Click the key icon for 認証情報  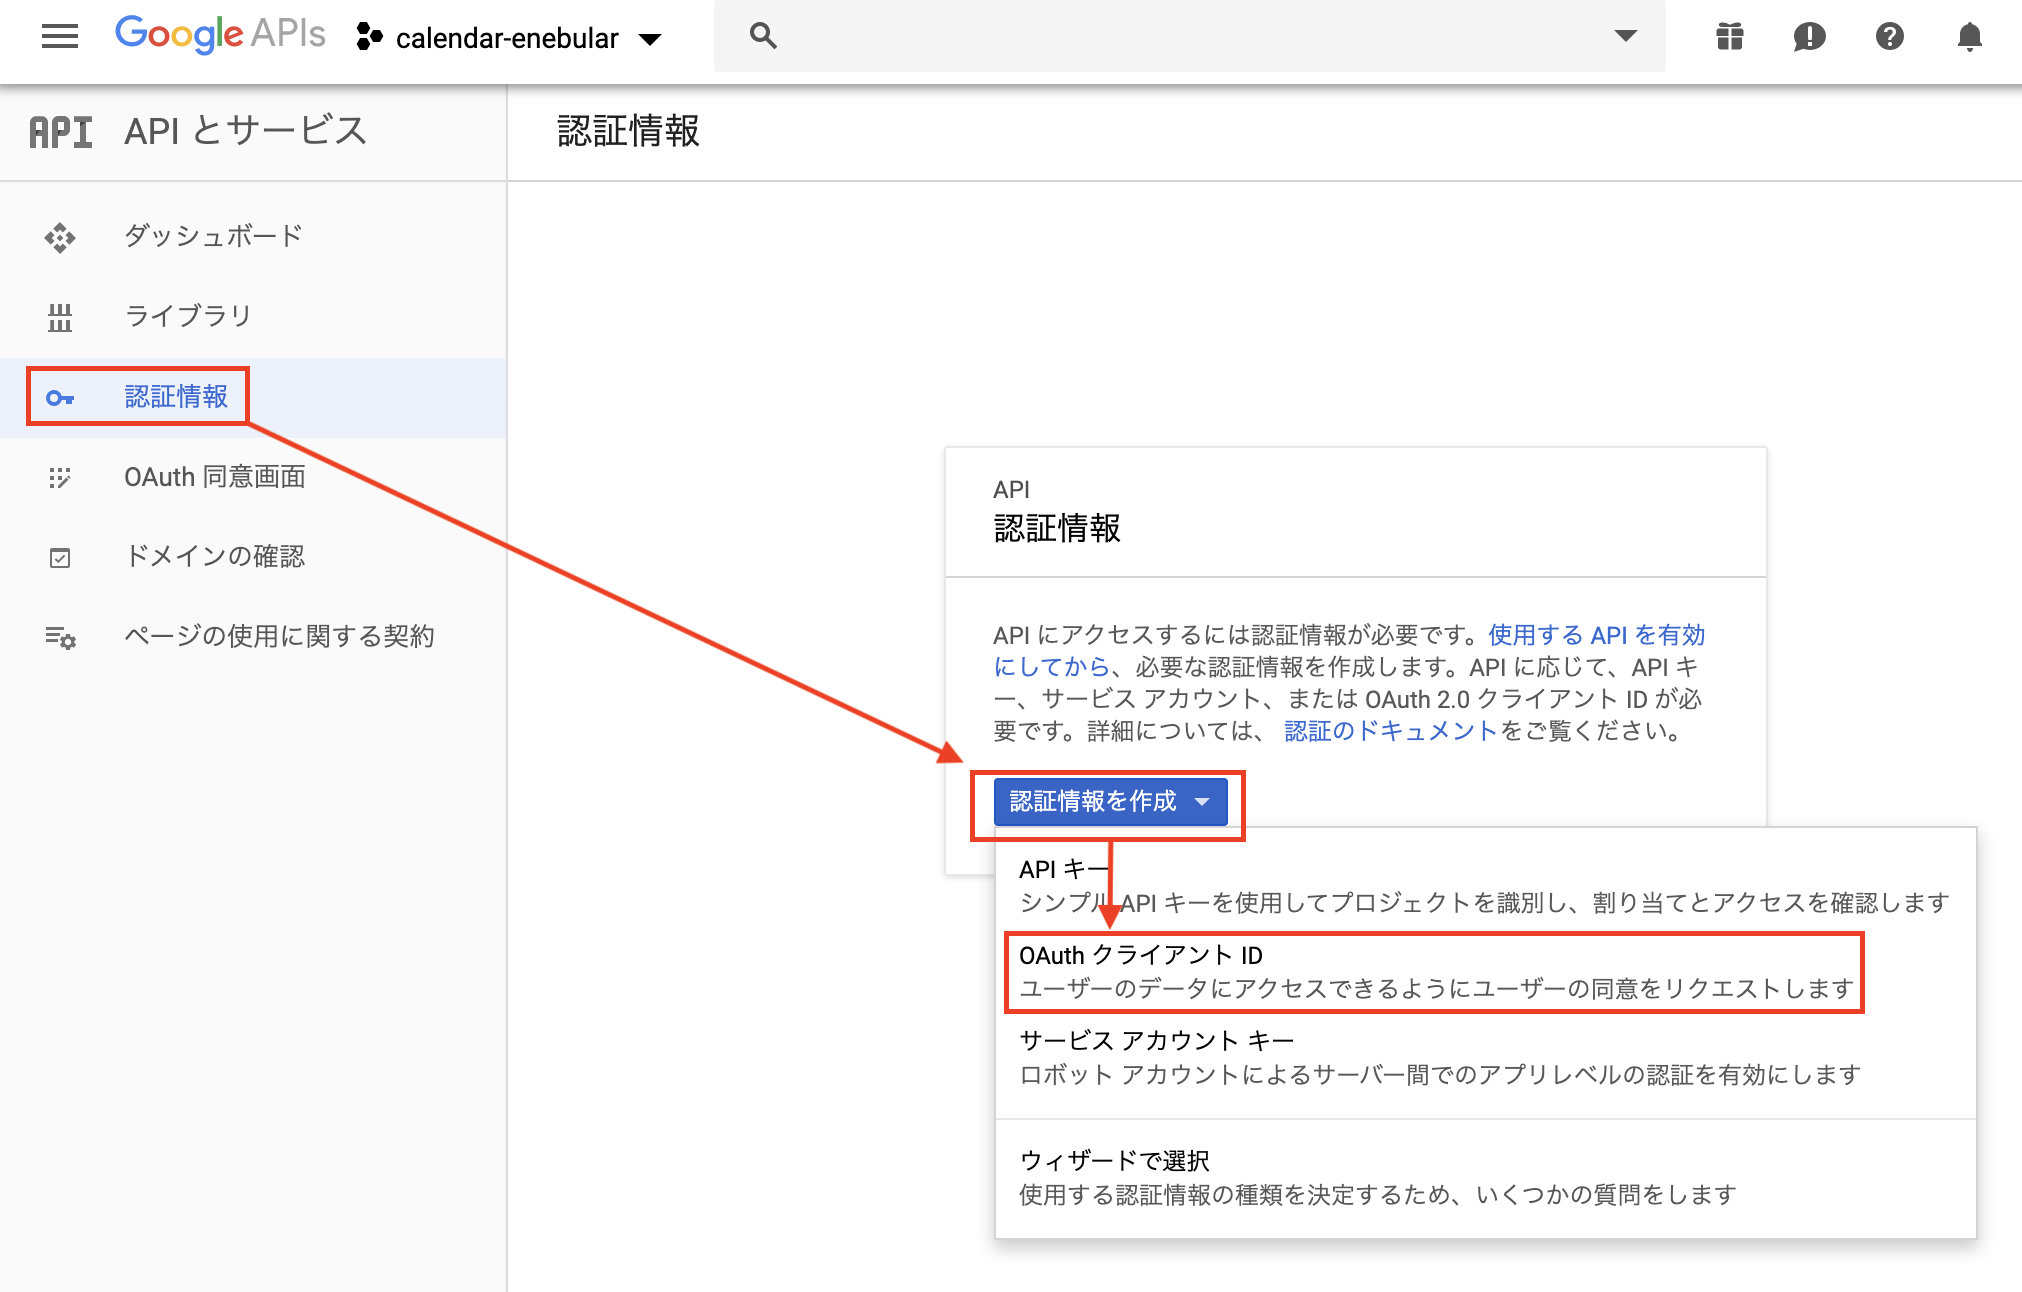click(60, 398)
